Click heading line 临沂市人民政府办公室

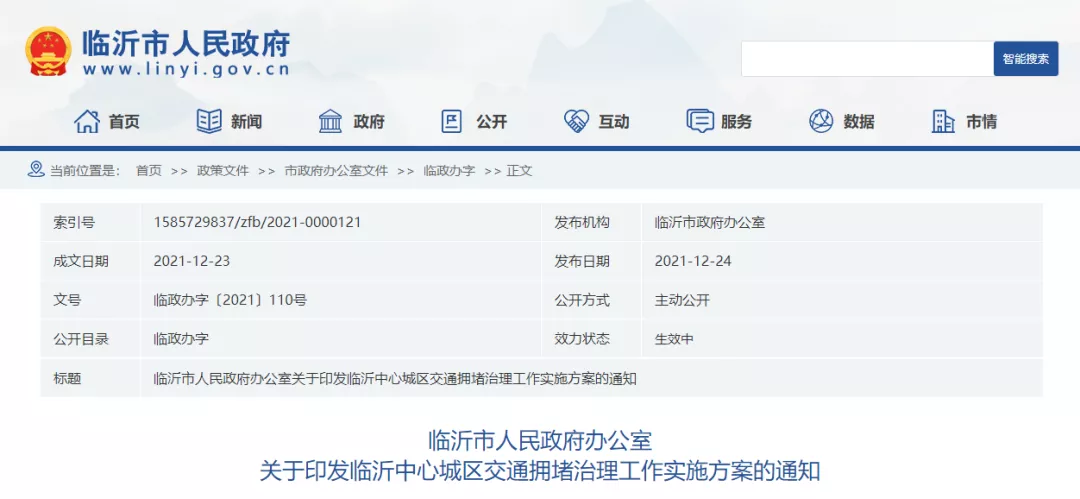(x=540, y=440)
